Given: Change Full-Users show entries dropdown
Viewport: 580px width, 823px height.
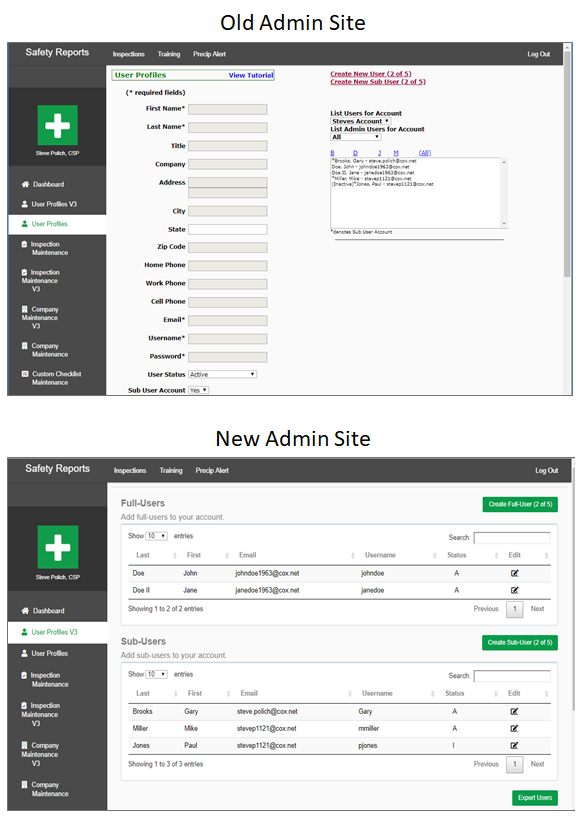Looking at the screenshot, I should point(156,536).
